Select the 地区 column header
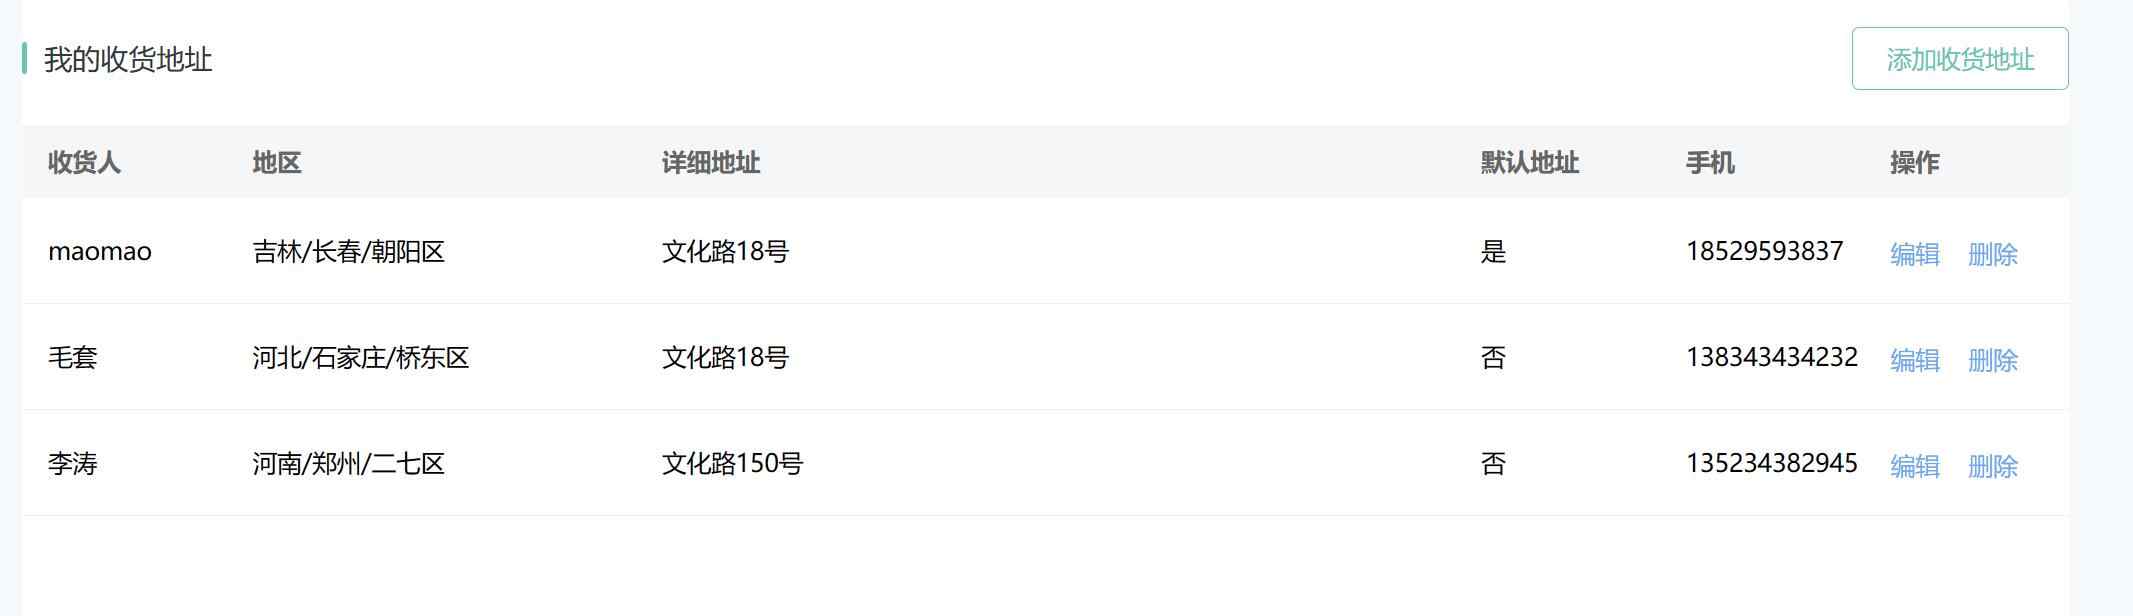2133x616 pixels. 277,162
